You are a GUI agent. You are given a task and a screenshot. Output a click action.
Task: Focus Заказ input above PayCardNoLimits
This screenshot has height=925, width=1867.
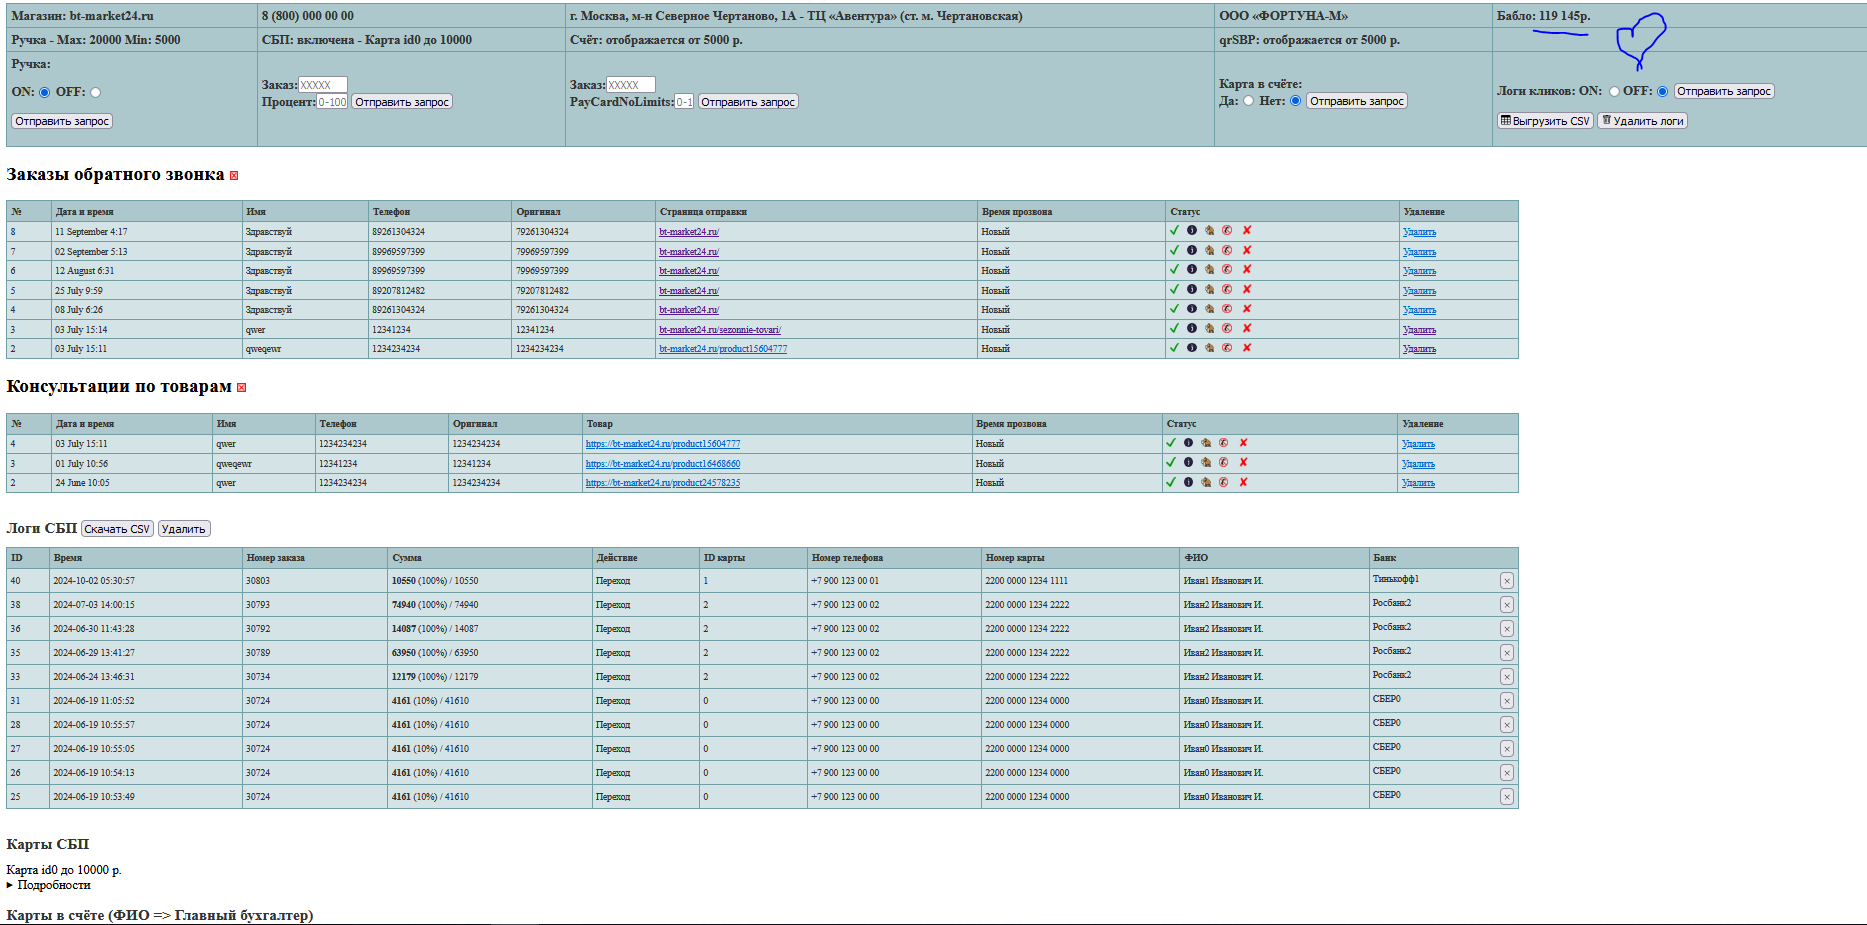[631, 85]
